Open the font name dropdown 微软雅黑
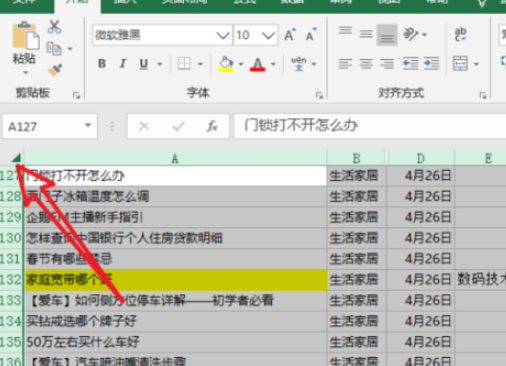506x366 pixels. pos(223,35)
